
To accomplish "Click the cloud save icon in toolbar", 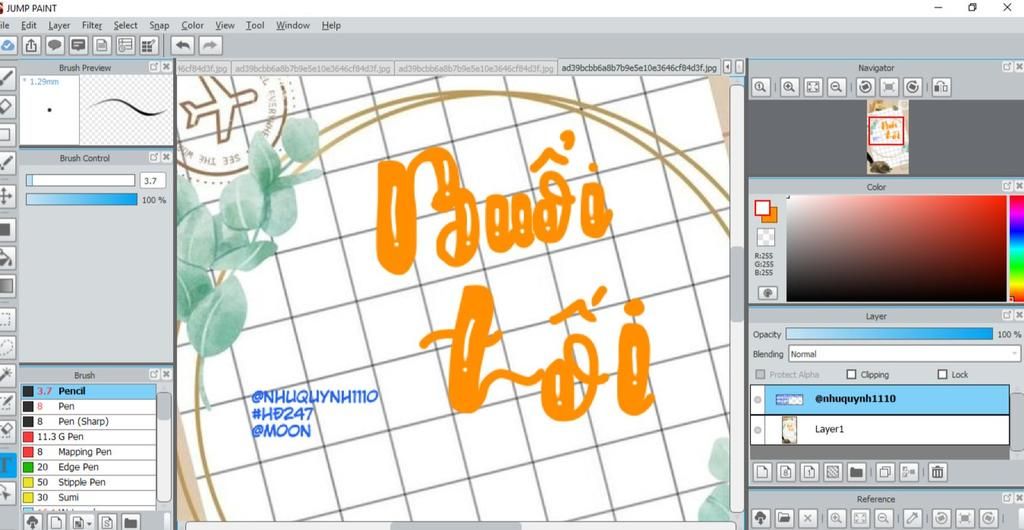I will point(7,46).
